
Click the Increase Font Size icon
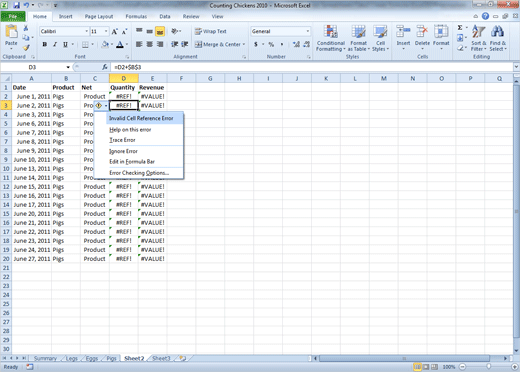click(x=114, y=32)
